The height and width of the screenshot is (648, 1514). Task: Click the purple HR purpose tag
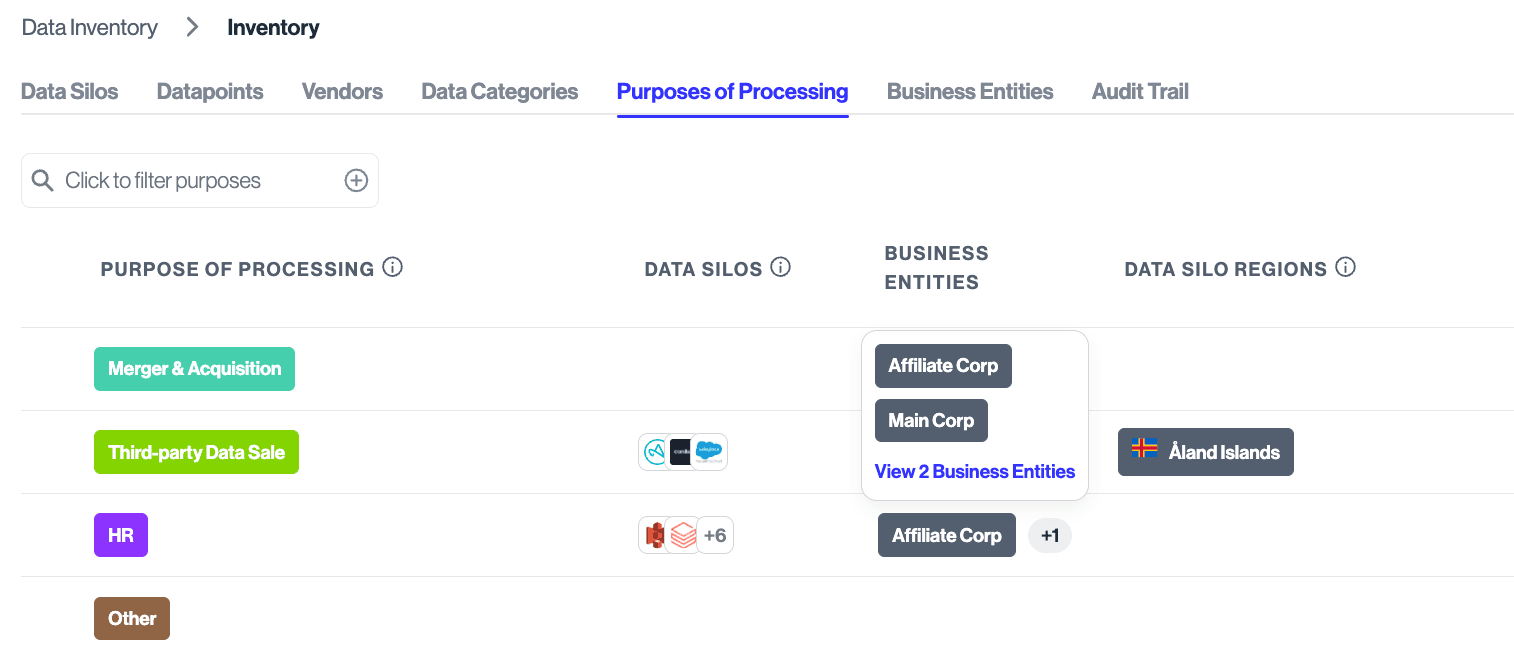pyautogui.click(x=120, y=536)
